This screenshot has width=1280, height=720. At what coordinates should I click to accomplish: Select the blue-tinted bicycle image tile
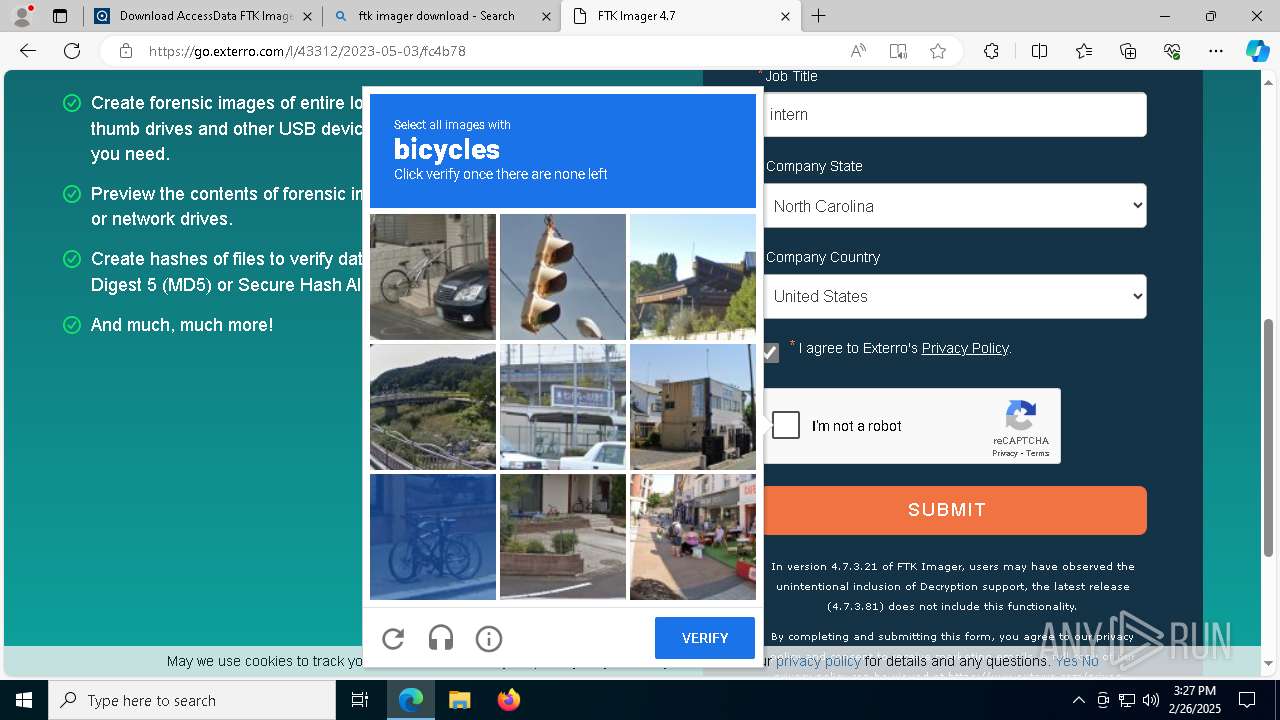click(x=433, y=537)
